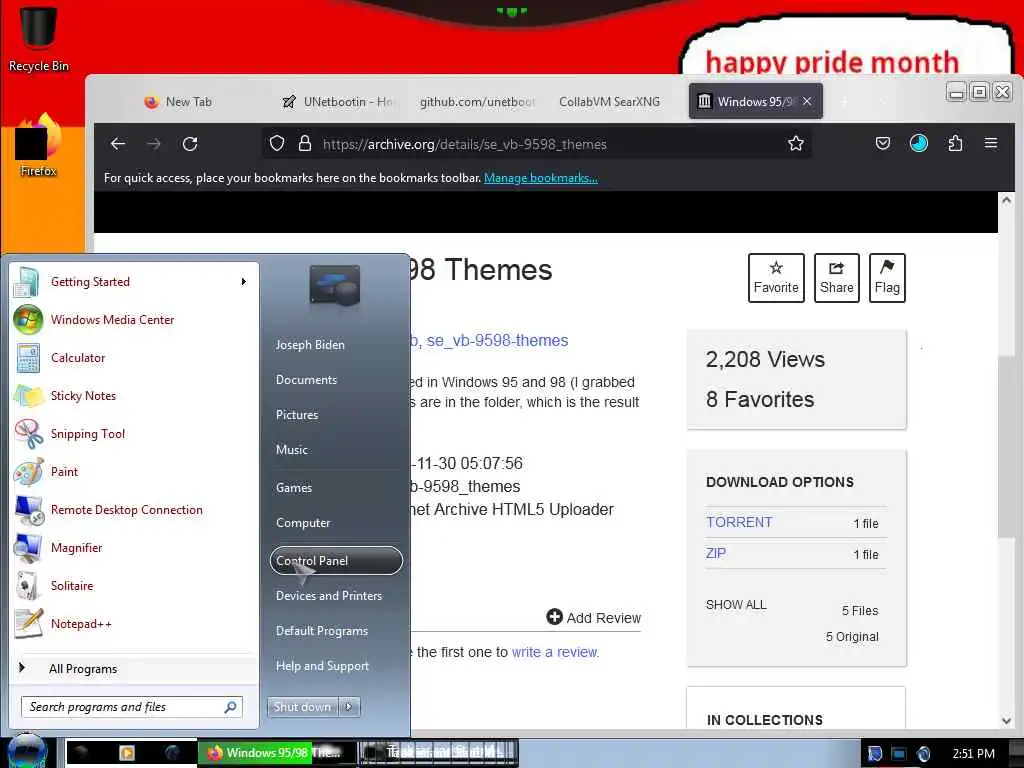Screen dimensions: 1024x768
Task: Click the write a review link
Action: (555, 652)
